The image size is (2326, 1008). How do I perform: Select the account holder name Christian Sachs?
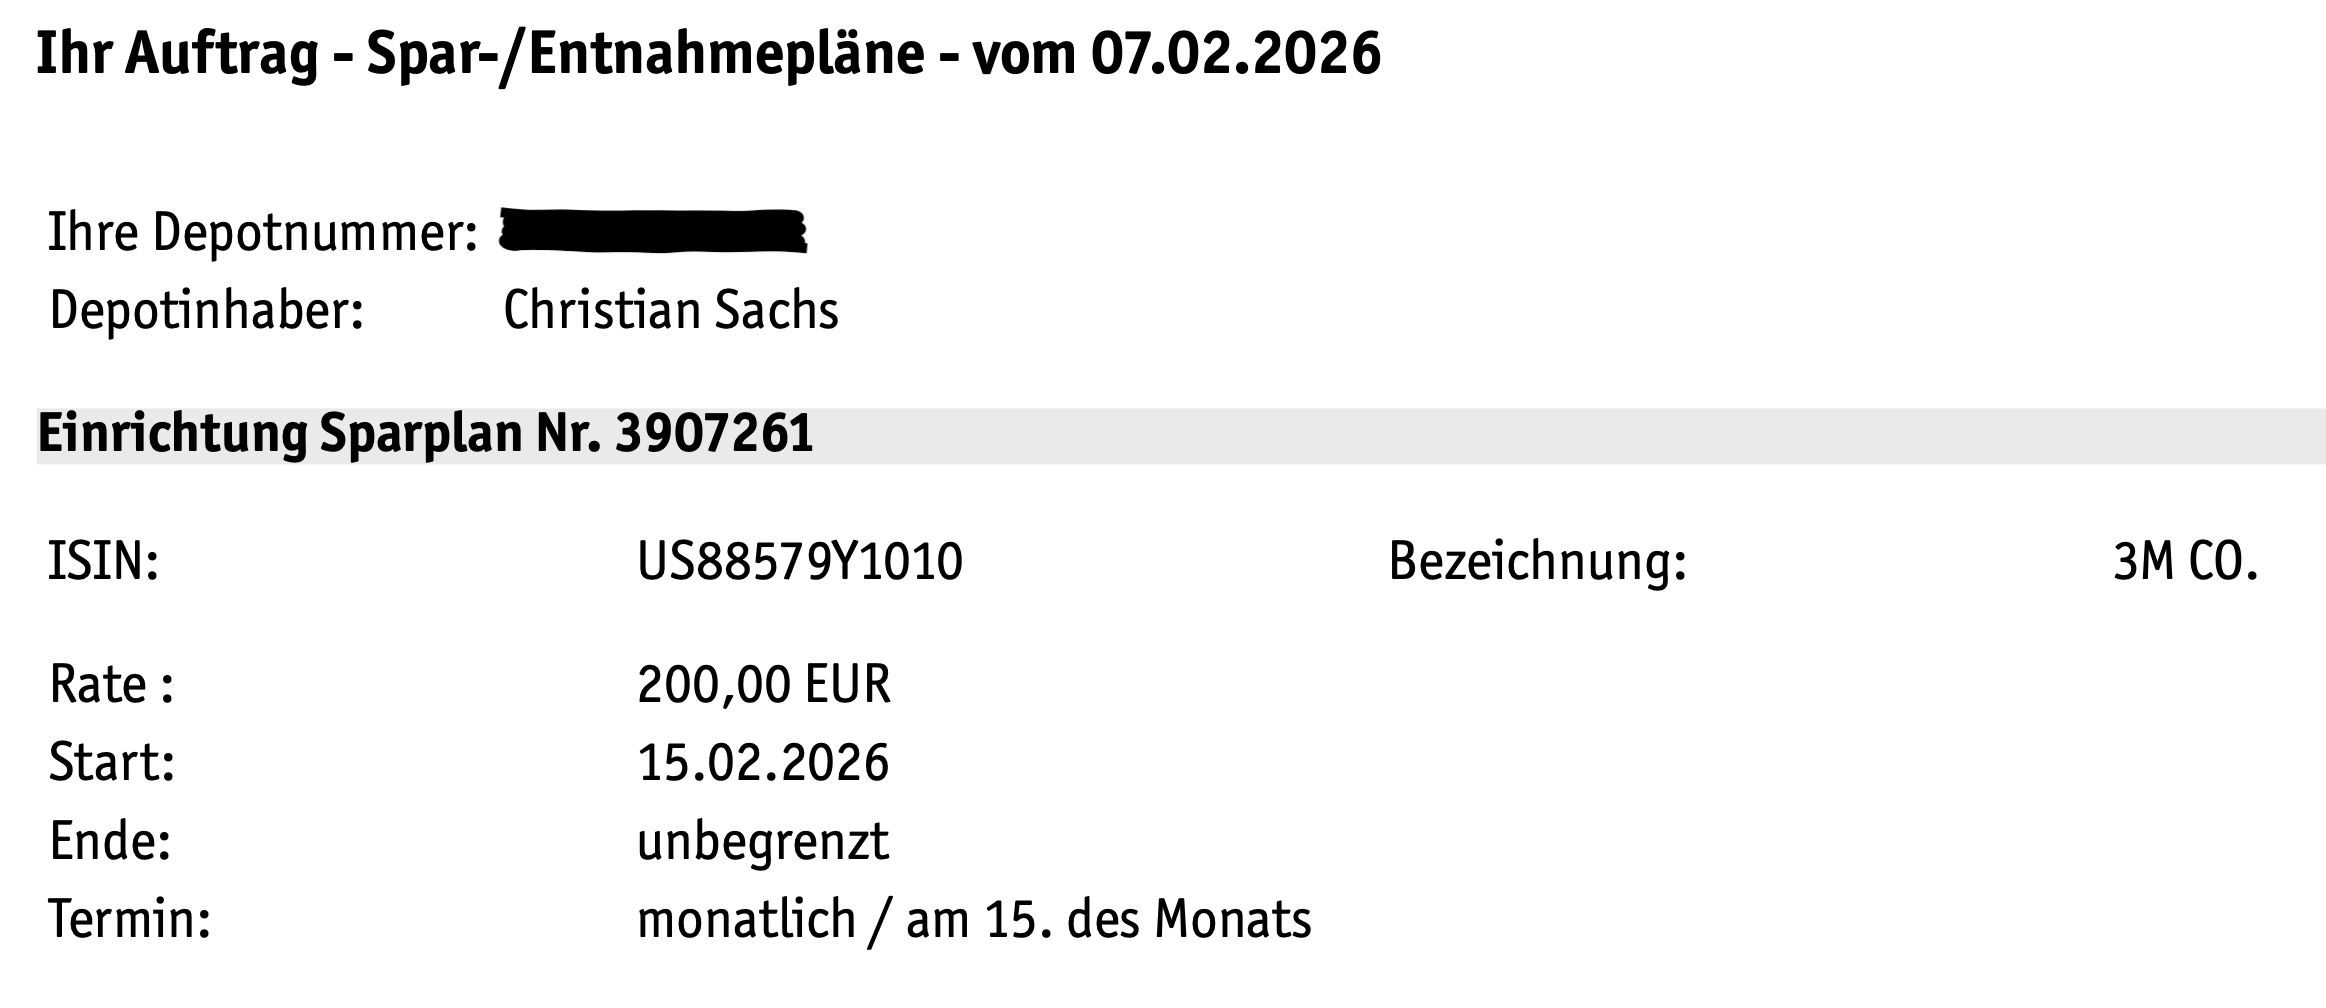click(670, 310)
